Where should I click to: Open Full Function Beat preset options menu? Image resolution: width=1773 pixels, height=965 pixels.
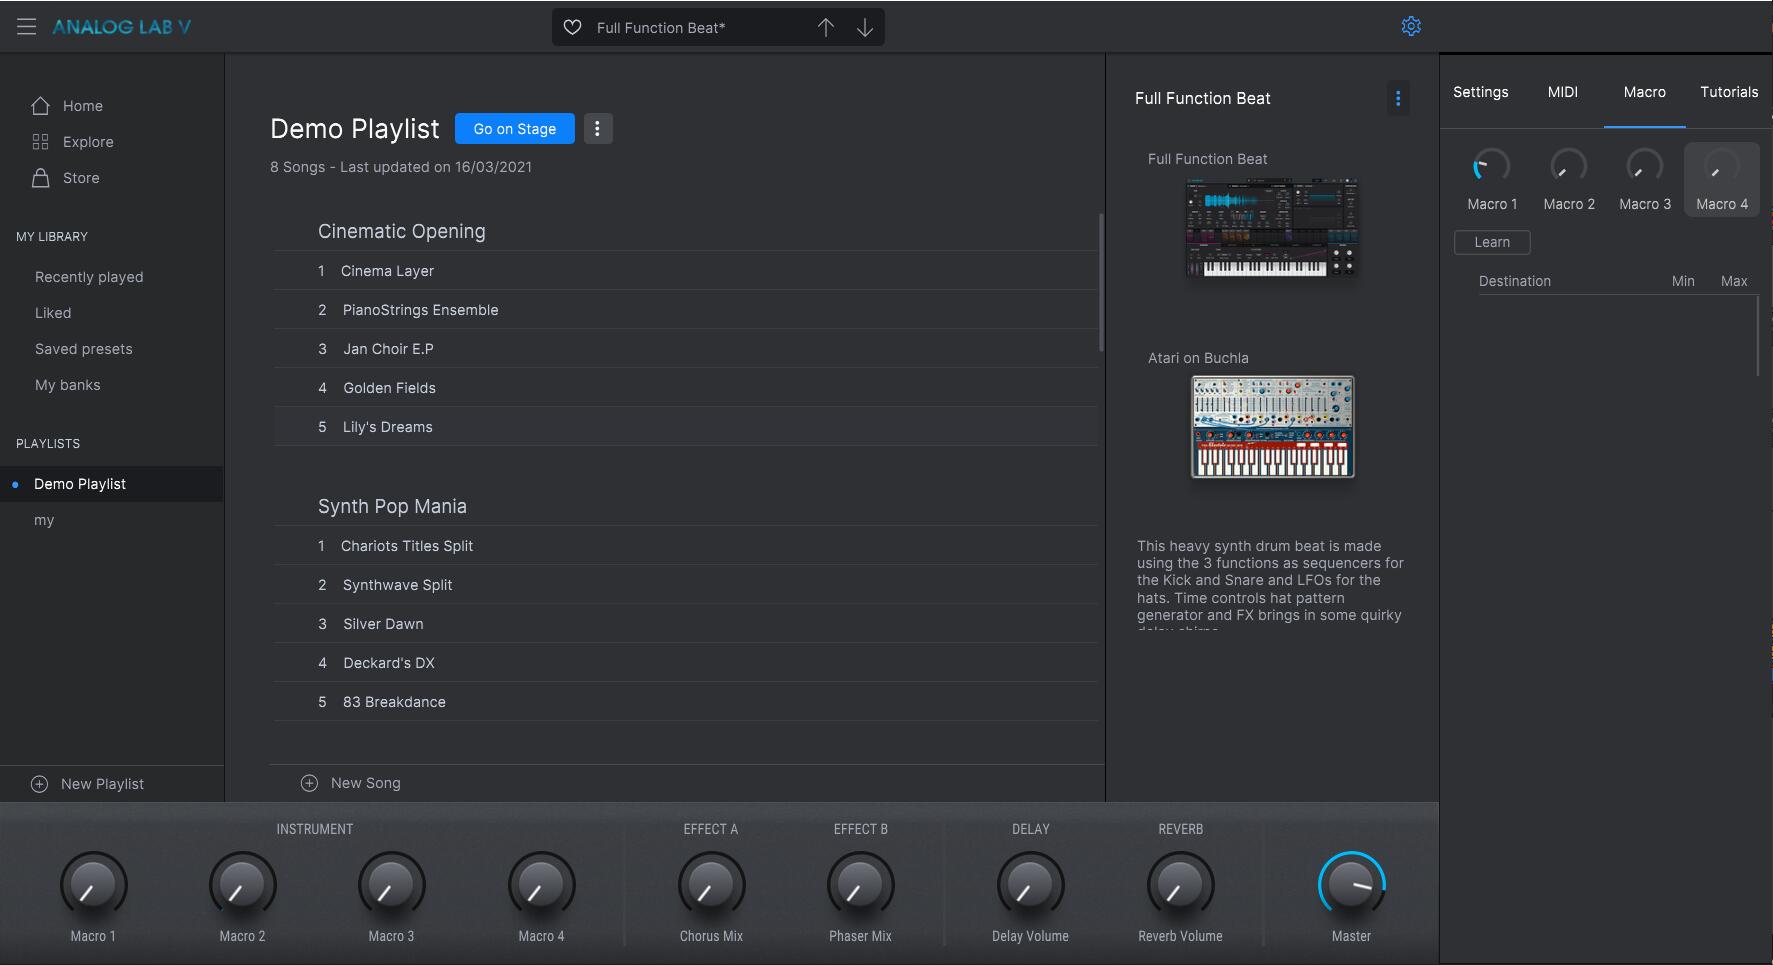point(1398,98)
